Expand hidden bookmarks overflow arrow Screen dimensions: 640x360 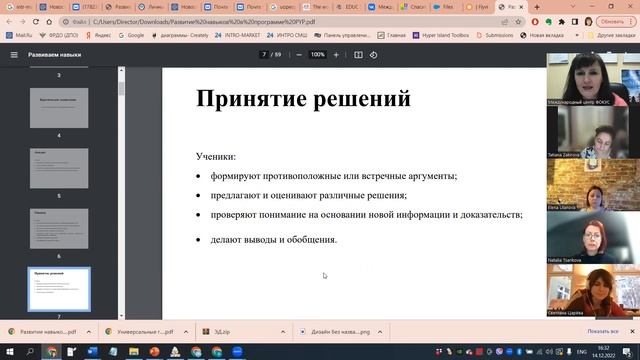(x=577, y=36)
